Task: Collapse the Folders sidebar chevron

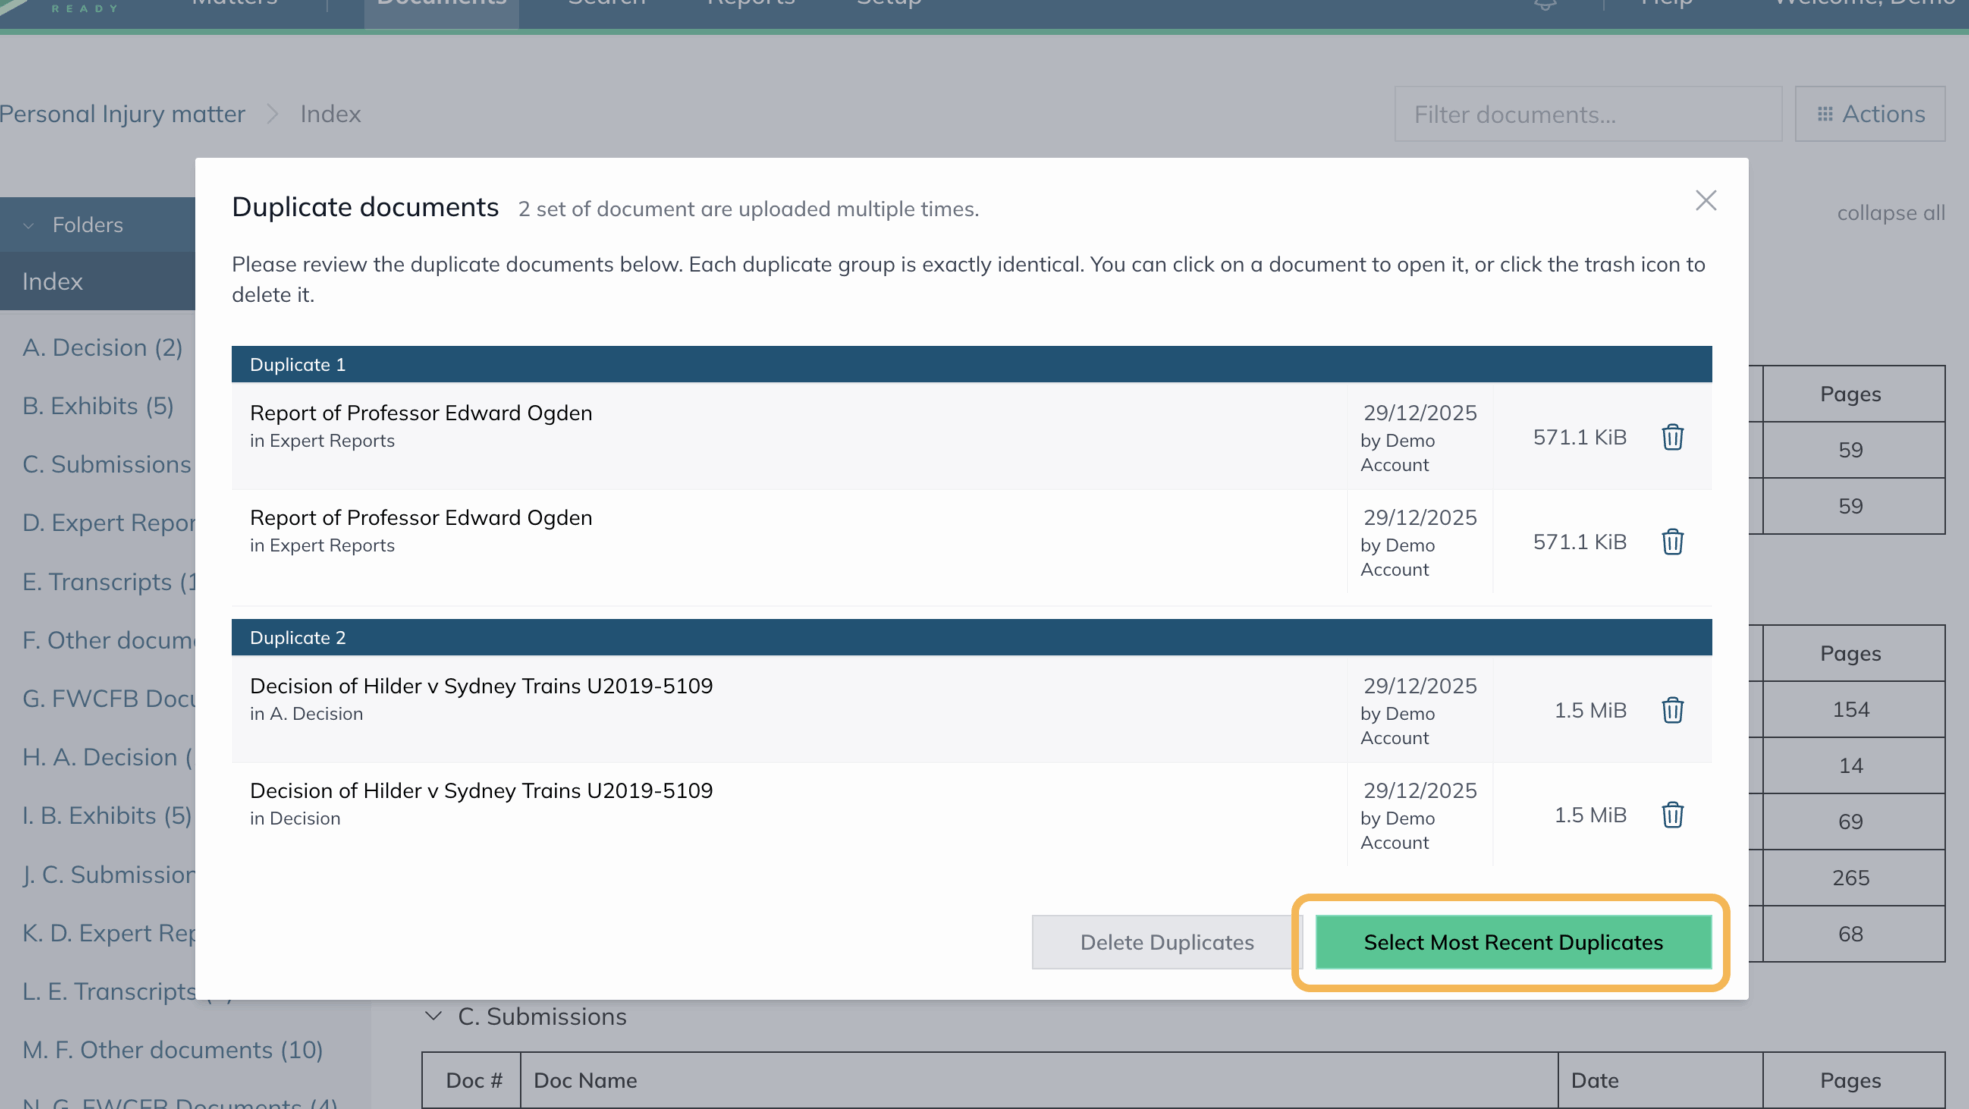Action: click(29, 225)
